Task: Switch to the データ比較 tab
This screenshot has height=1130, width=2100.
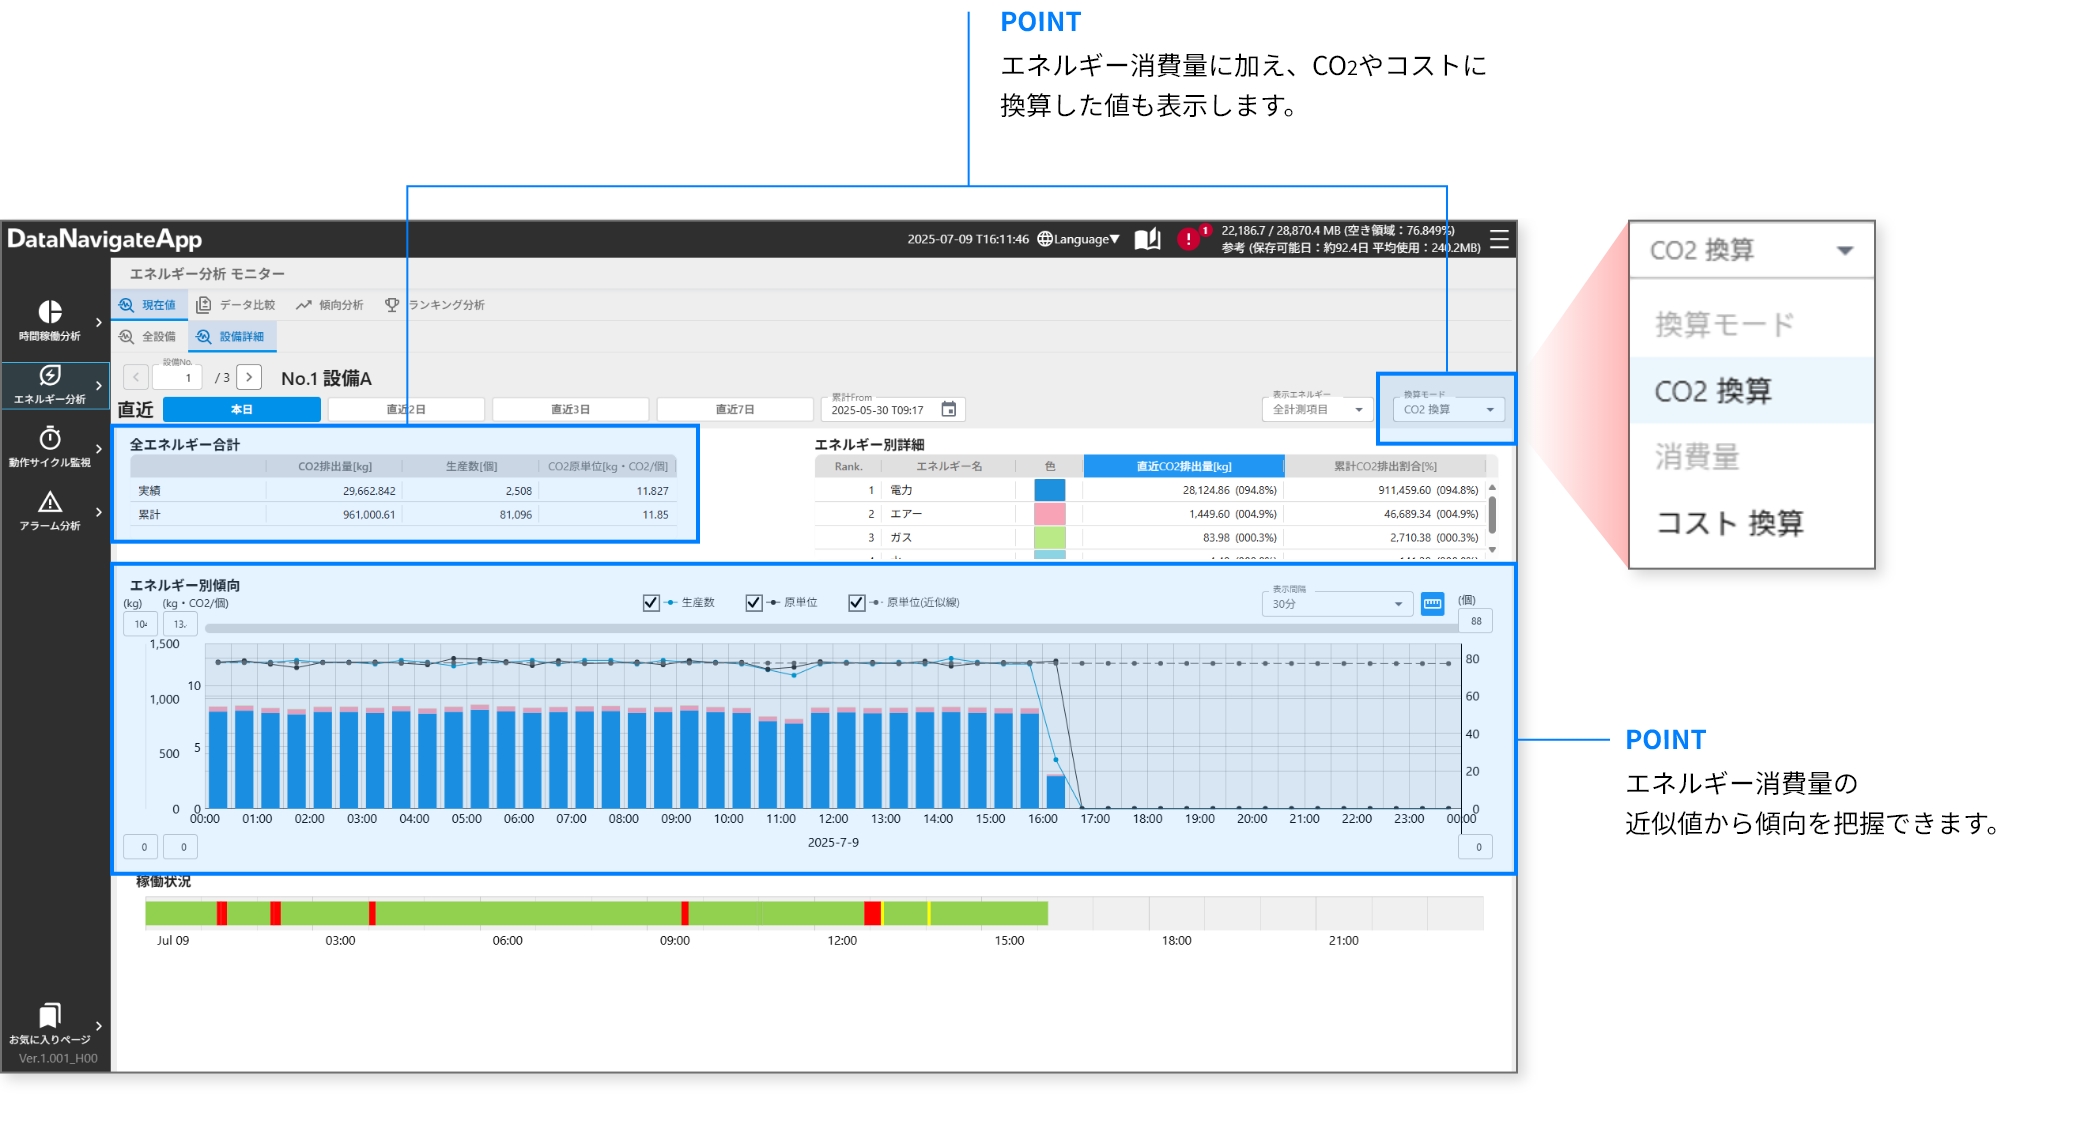Action: coord(236,305)
